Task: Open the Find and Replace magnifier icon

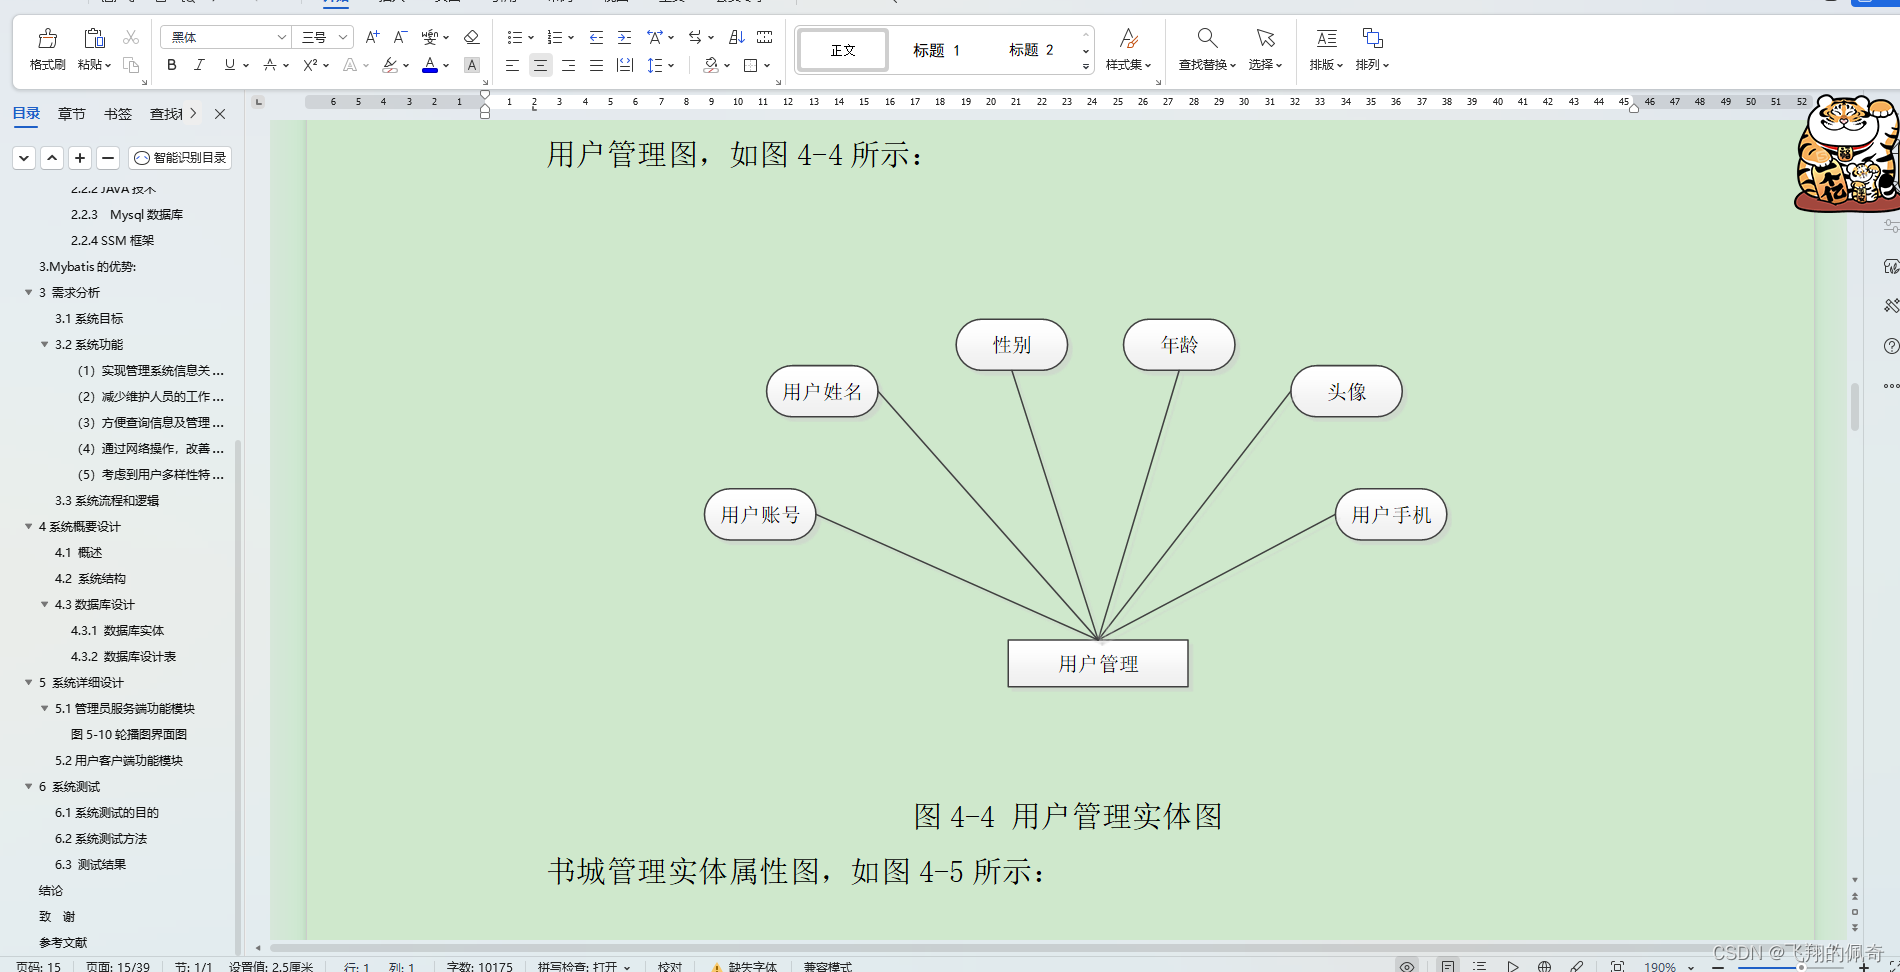Action: 1207,38
